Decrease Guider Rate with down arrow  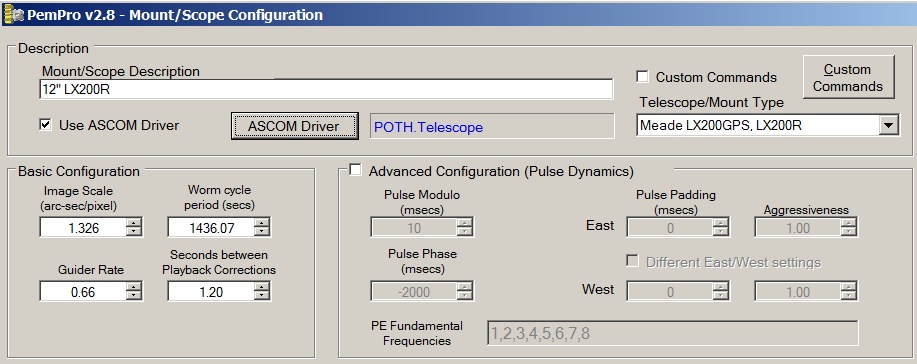[x=135, y=296]
